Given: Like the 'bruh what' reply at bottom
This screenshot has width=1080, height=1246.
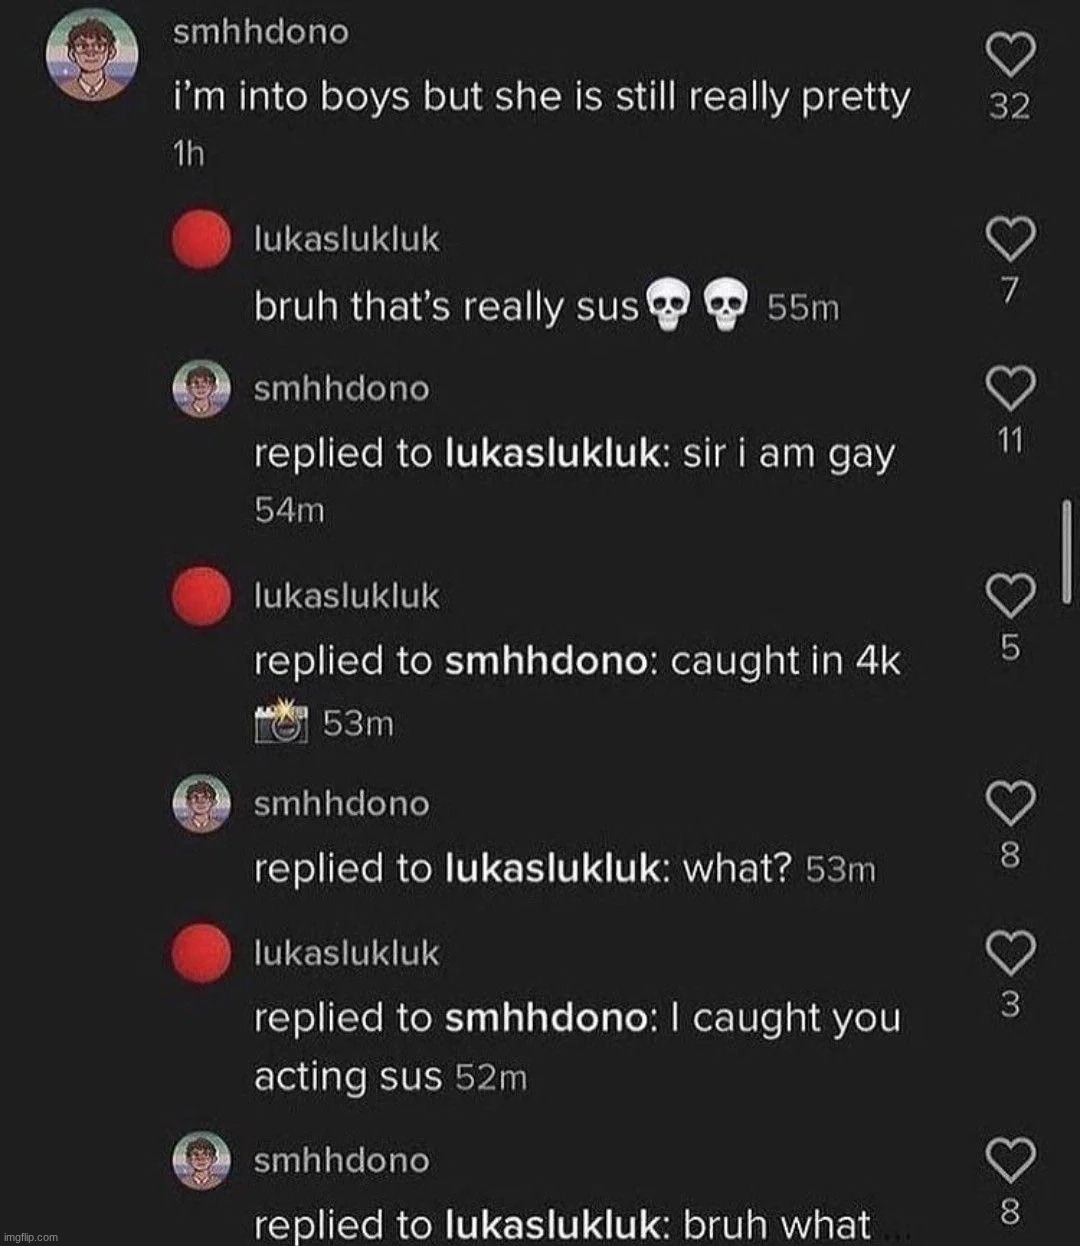Looking at the screenshot, I should pyautogui.click(x=1009, y=1160).
